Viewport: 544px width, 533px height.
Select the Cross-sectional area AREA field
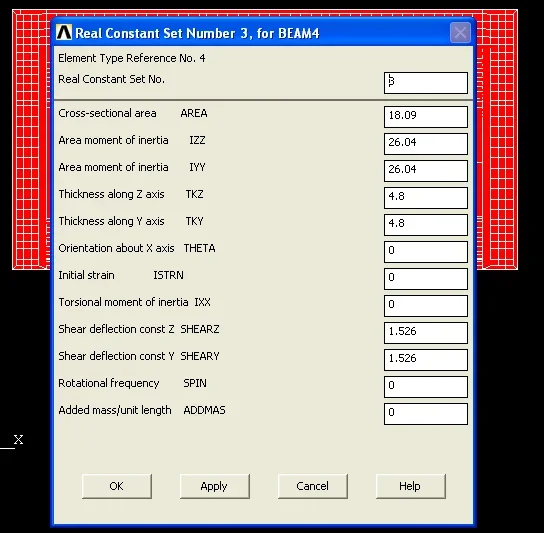coord(426,117)
